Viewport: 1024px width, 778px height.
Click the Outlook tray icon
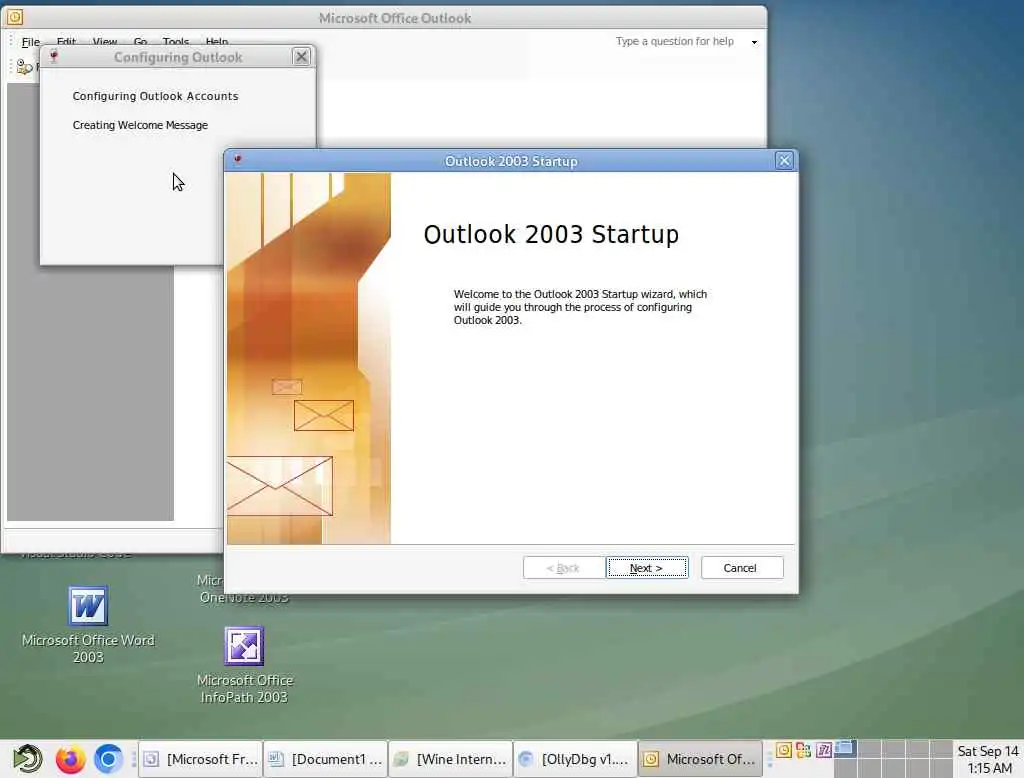(x=784, y=751)
